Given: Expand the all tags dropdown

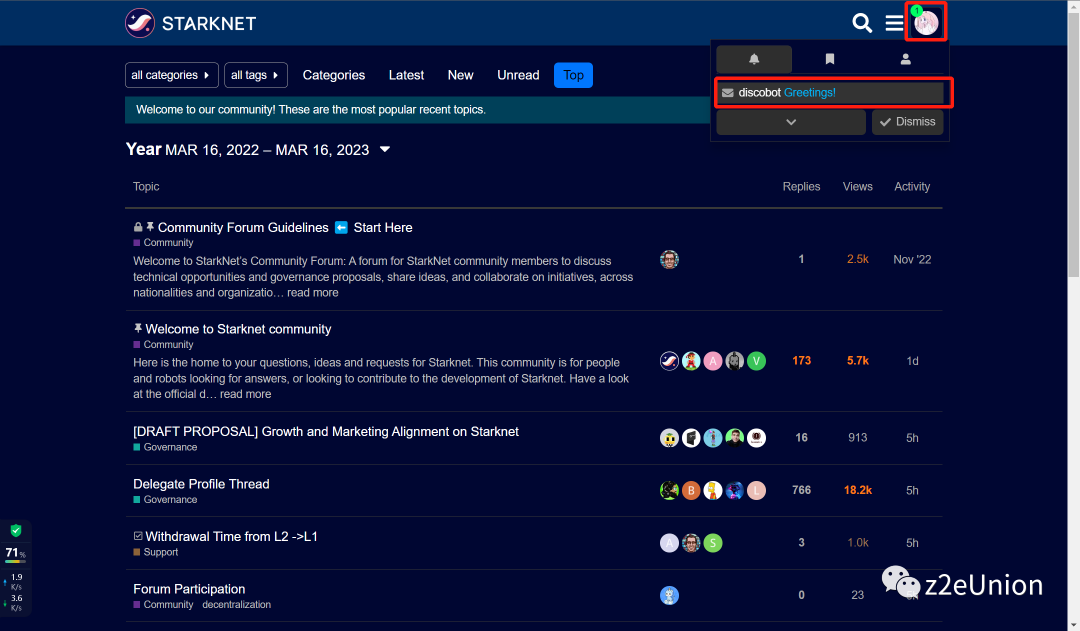Looking at the screenshot, I should point(255,75).
